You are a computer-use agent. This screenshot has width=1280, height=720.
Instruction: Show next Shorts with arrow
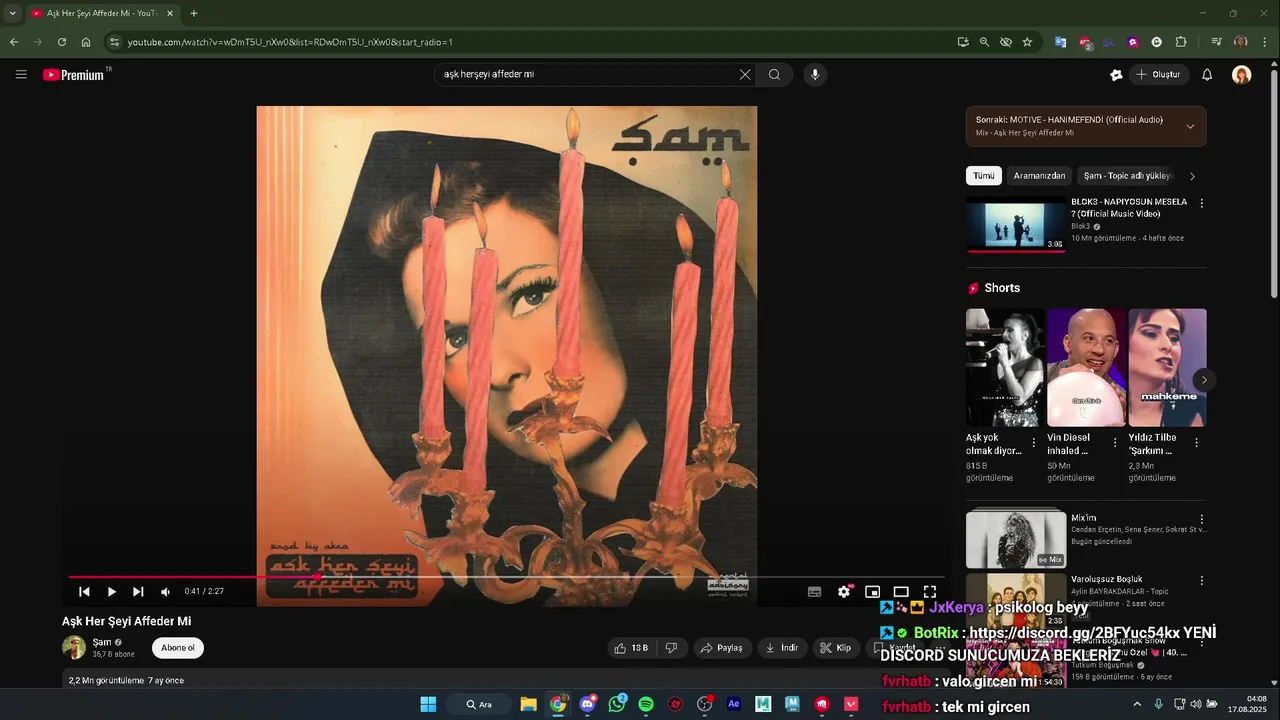click(x=1204, y=380)
